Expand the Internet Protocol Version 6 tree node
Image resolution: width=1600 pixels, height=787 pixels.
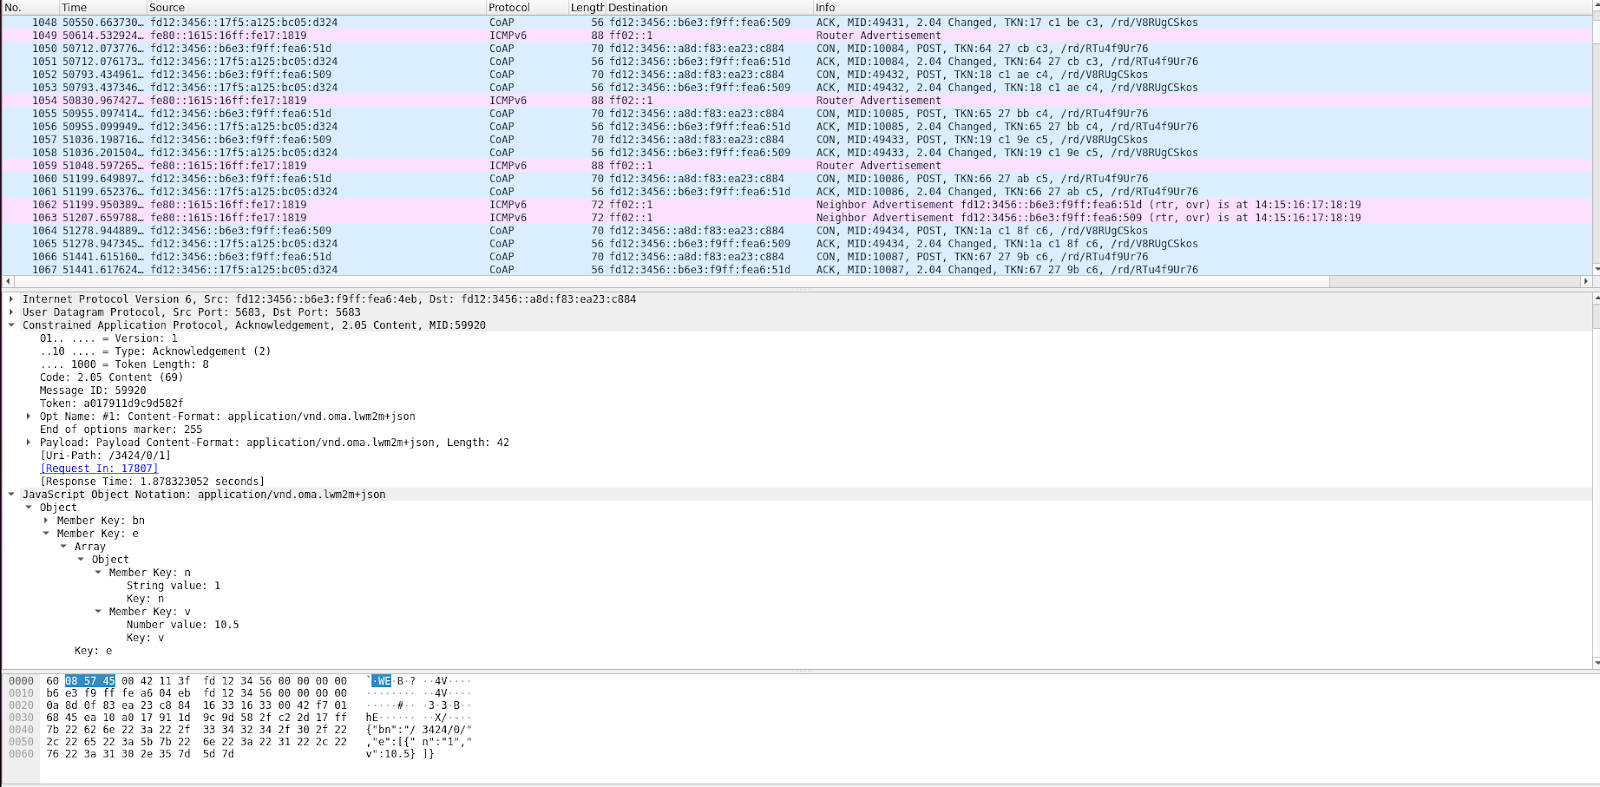[11, 299]
